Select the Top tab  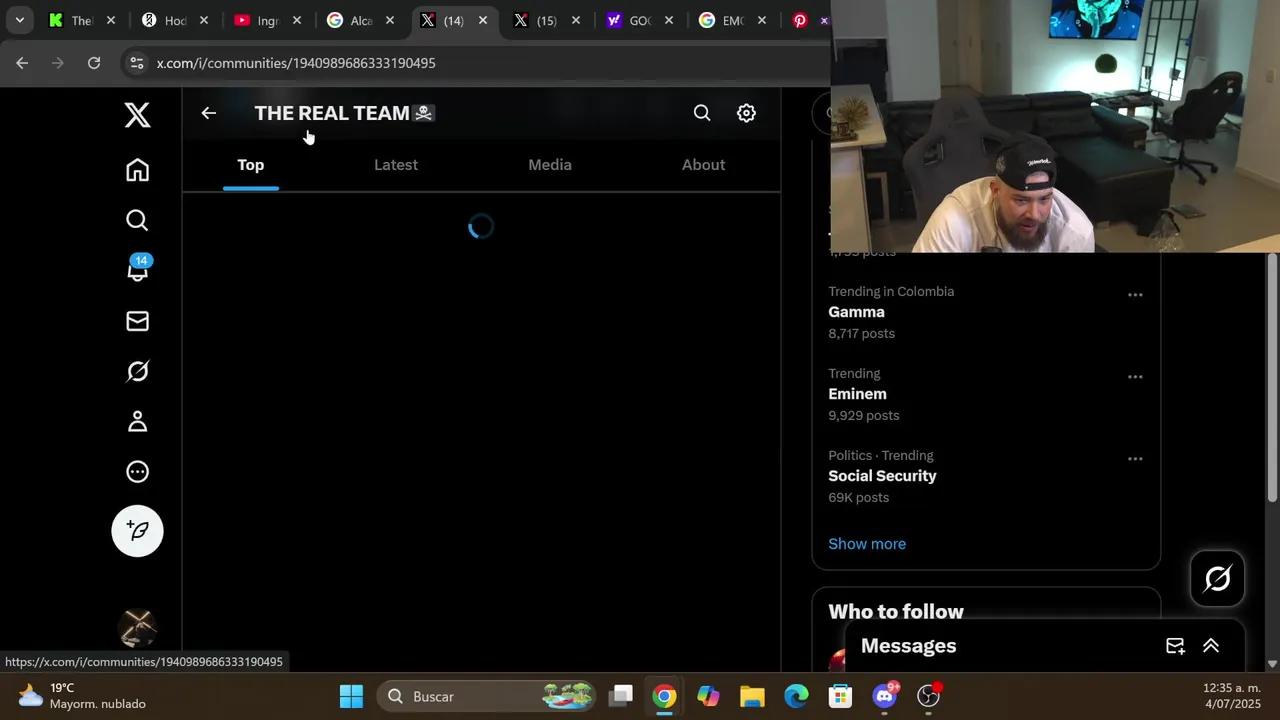tap(251, 165)
